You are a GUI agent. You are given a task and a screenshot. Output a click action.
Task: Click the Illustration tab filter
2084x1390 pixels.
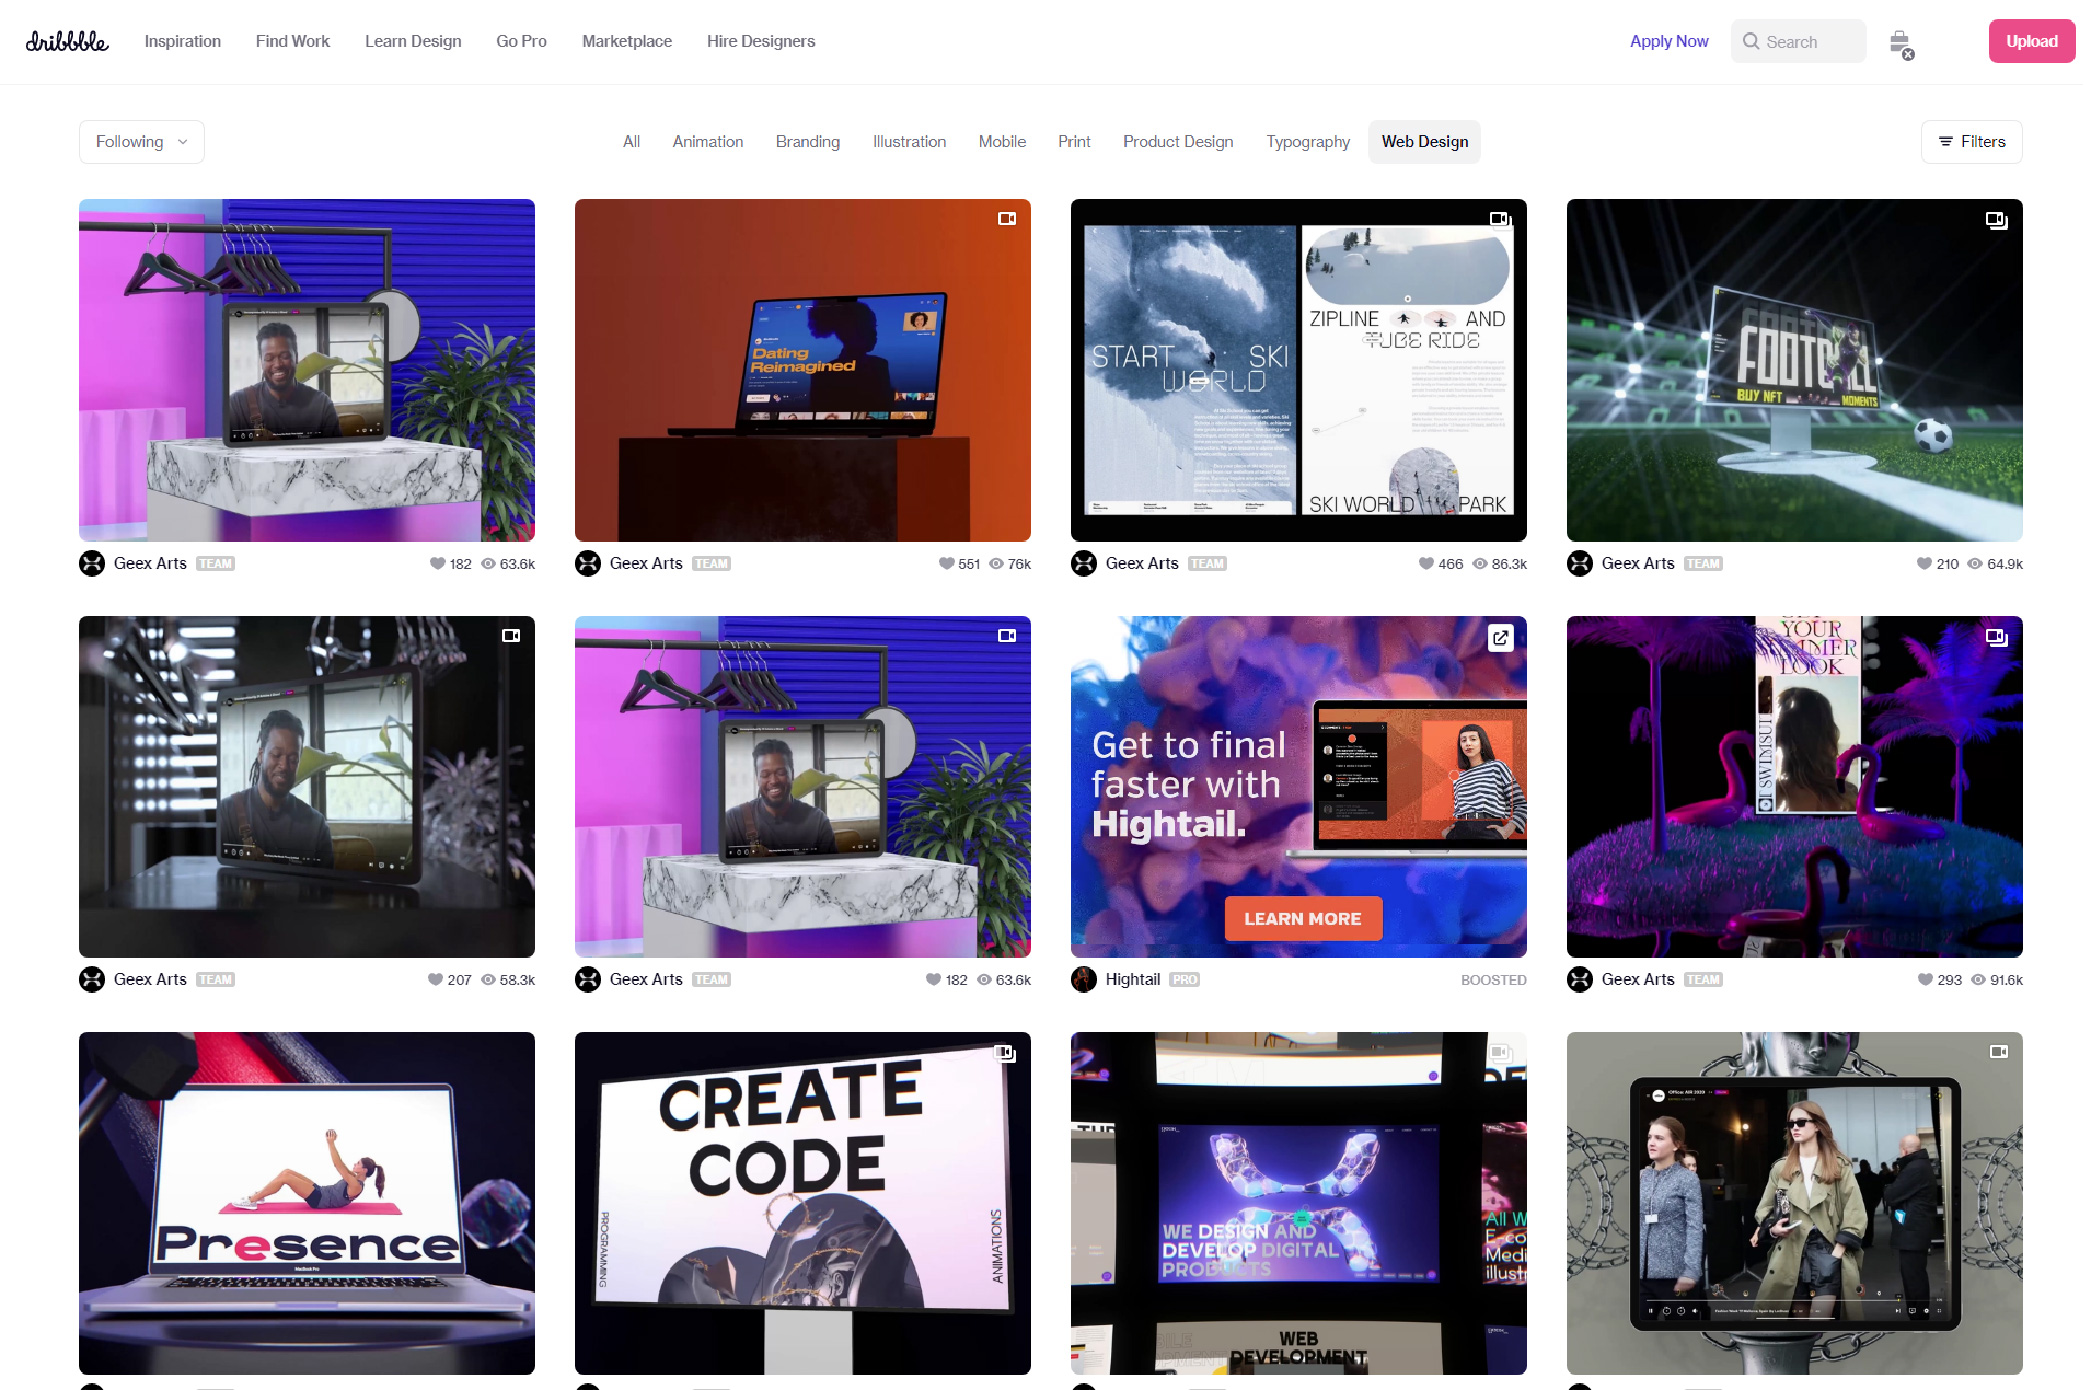(909, 141)
